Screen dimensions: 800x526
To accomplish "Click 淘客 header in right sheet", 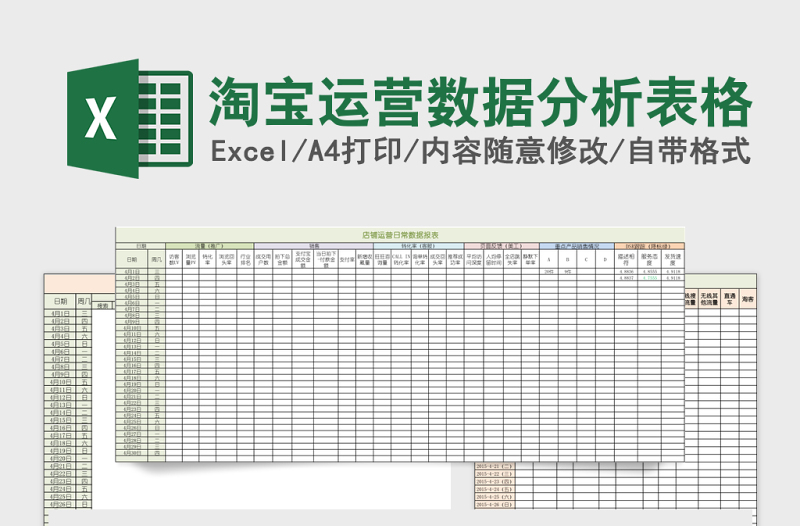I will coord(747,299).
